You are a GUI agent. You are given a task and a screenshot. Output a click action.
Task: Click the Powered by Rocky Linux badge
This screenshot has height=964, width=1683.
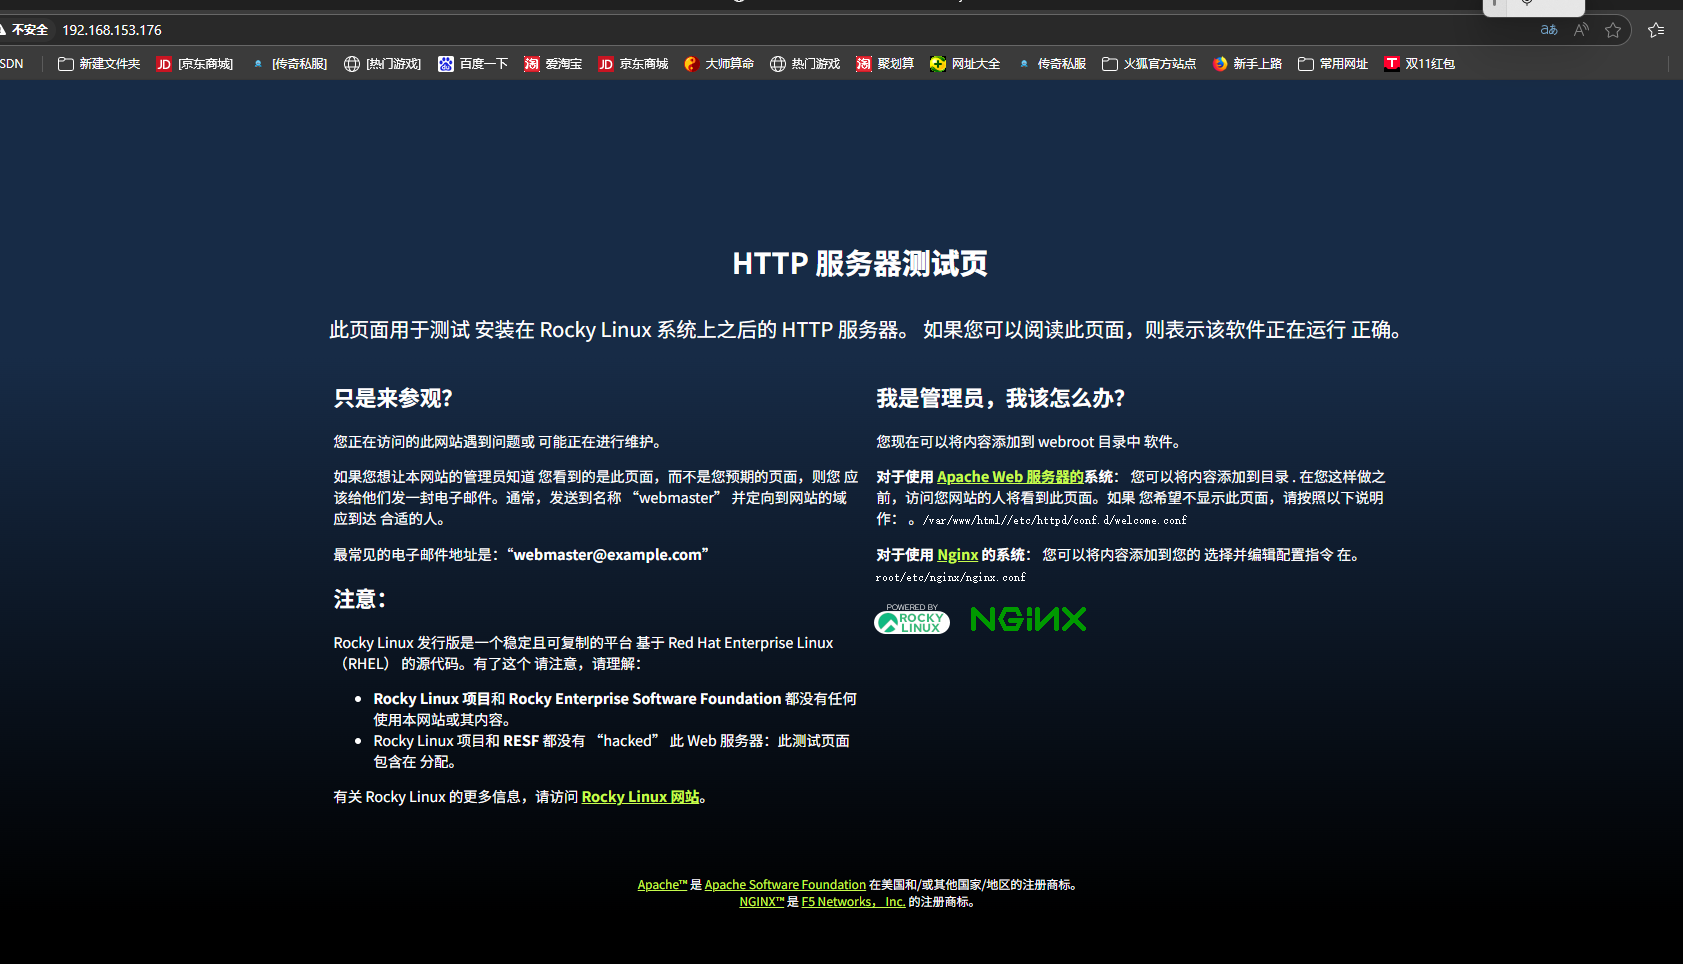(912, 619)
